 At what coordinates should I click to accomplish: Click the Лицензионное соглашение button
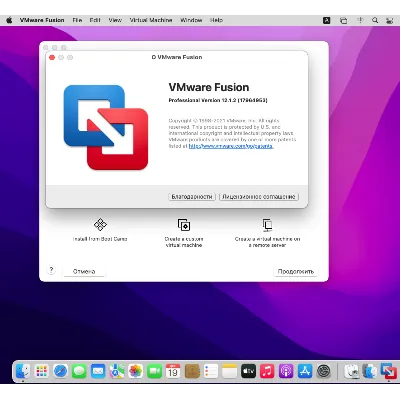pos(259,197)
